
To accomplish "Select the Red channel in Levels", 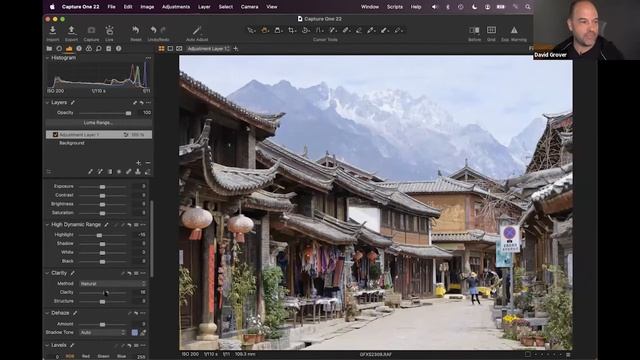I will (86, 356).
